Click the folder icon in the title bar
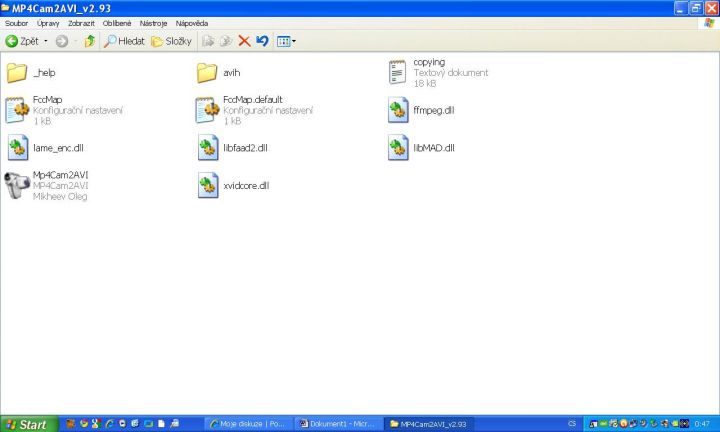 pos(6,8)
